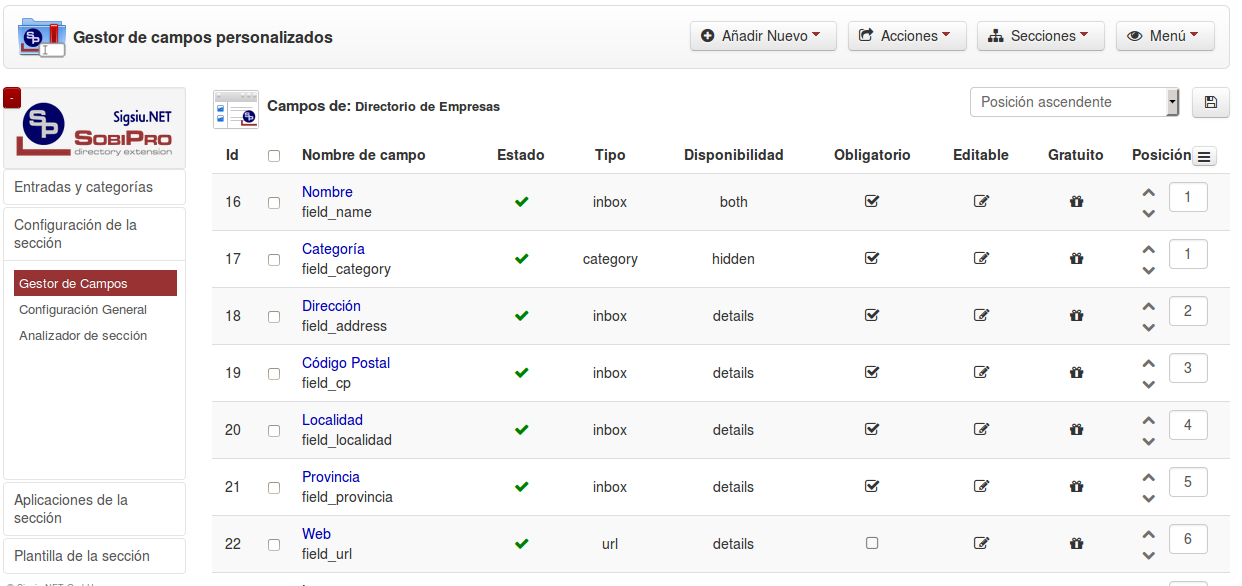1242x586 pixels.
Task: Click the gratuito gift icon for Localidad
Action: coord(1076,429)
